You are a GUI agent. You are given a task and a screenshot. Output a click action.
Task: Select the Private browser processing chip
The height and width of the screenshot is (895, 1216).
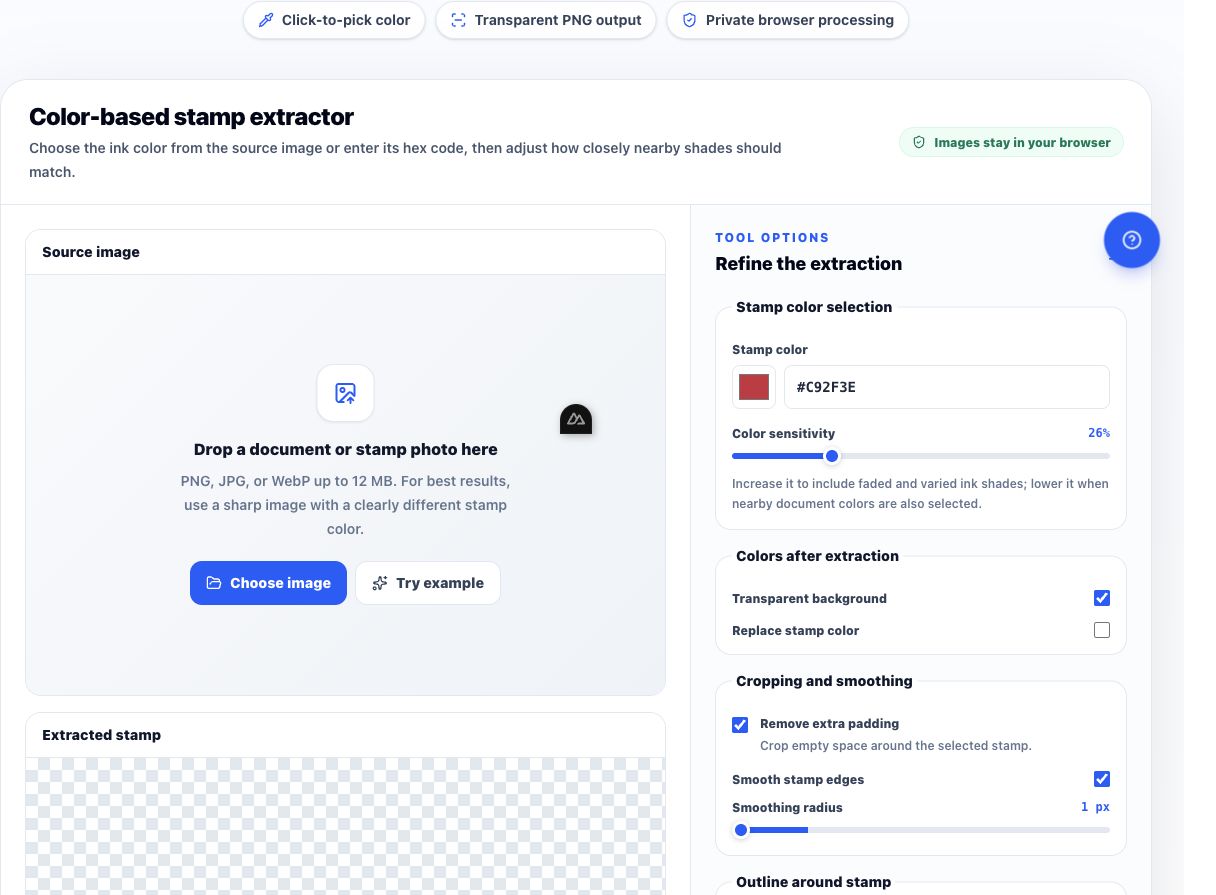click(788, 20)
